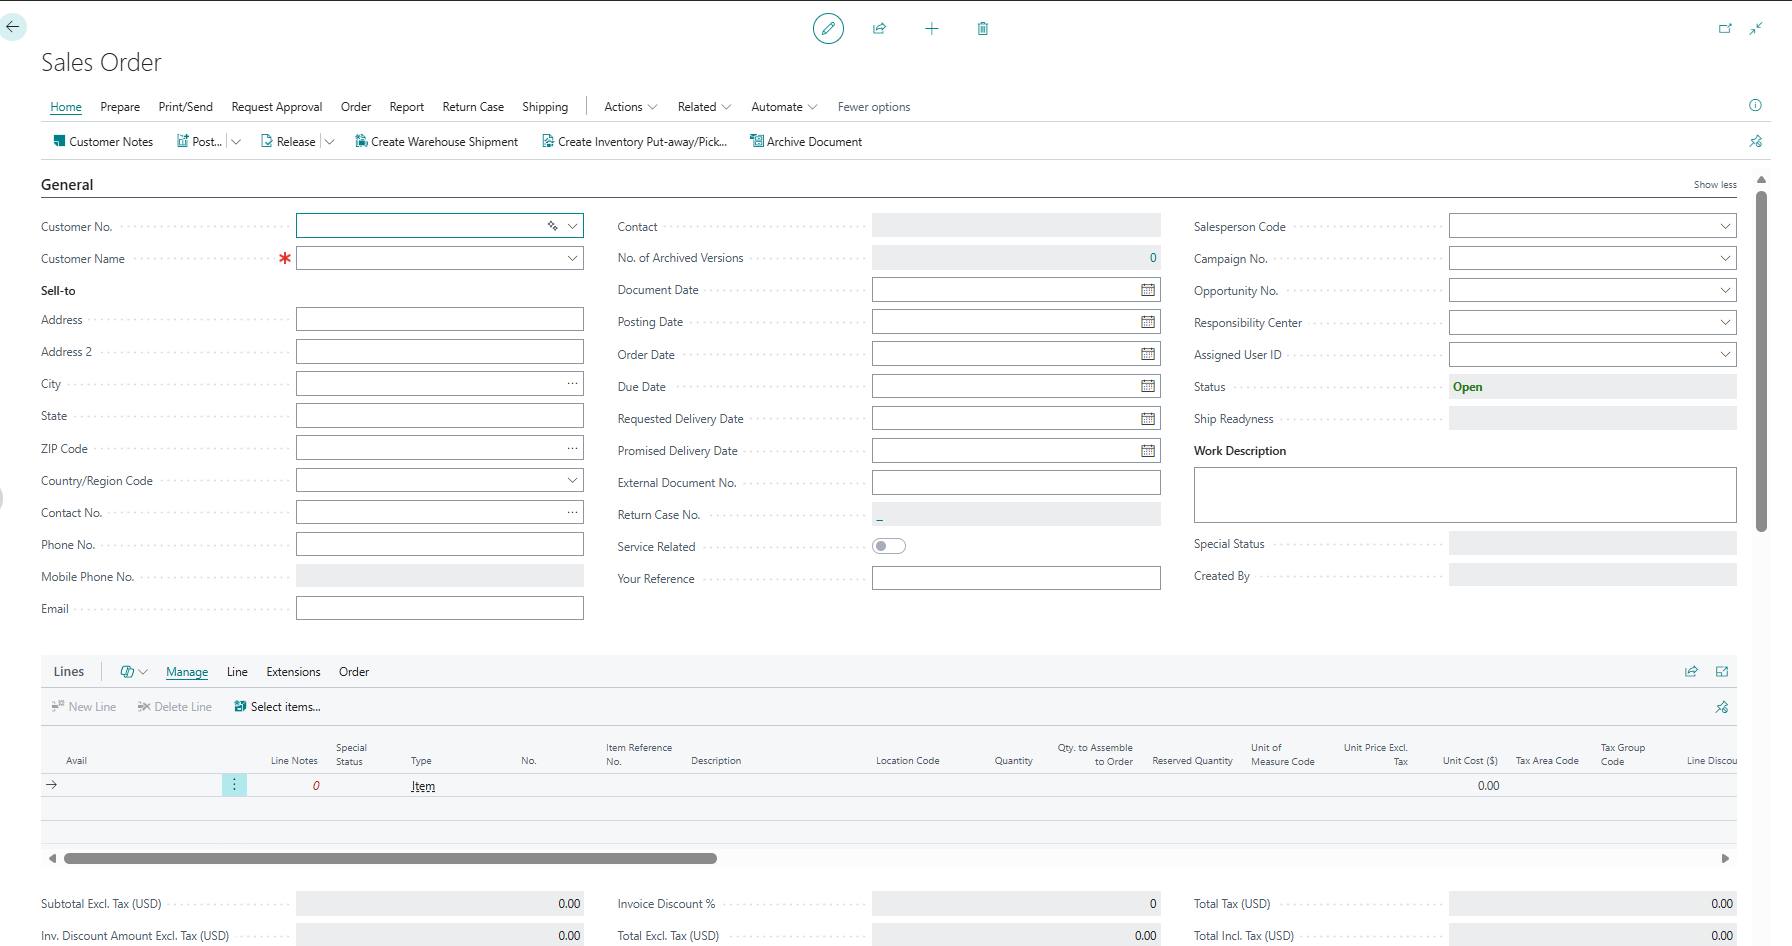Click the trash delete icon
Viewport: 1792px width, 946px height.
click(983, 28)
